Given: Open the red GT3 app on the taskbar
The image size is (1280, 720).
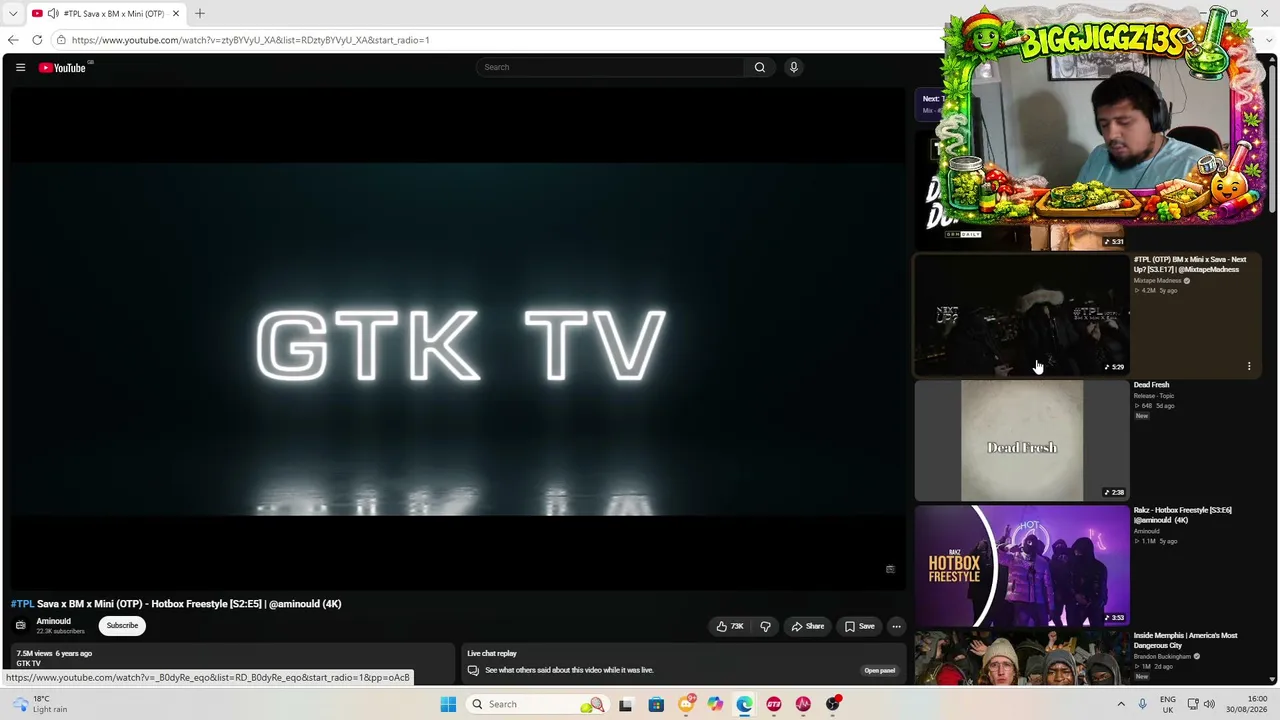Looking at the screenshot, I should pos(774,704).
